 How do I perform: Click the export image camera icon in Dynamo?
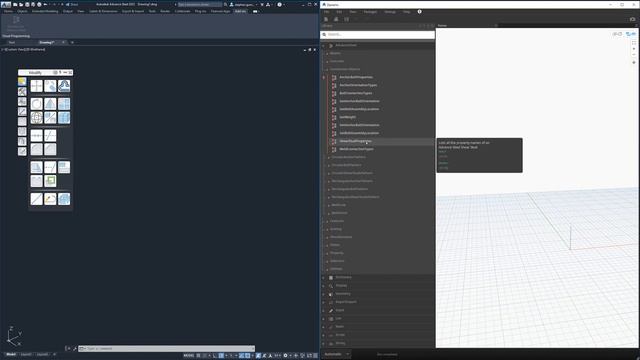coord(632,19)
